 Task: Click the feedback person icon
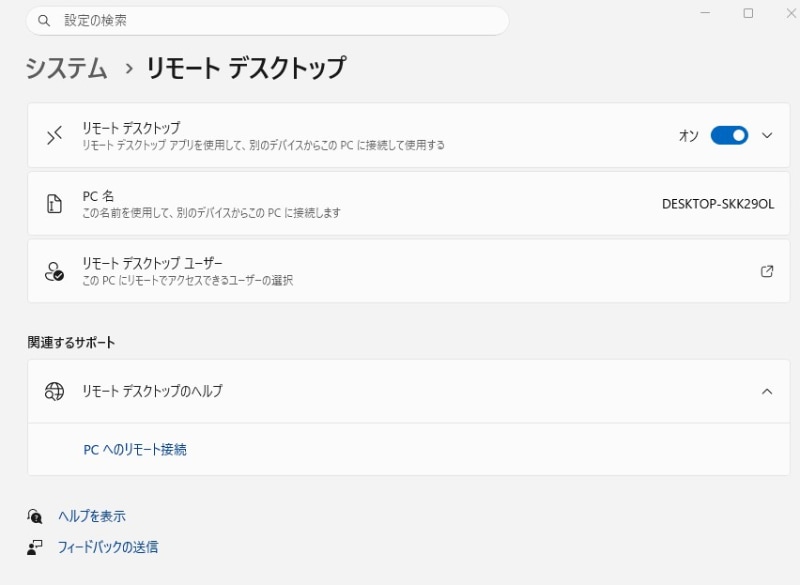click(x=35, y=547)
